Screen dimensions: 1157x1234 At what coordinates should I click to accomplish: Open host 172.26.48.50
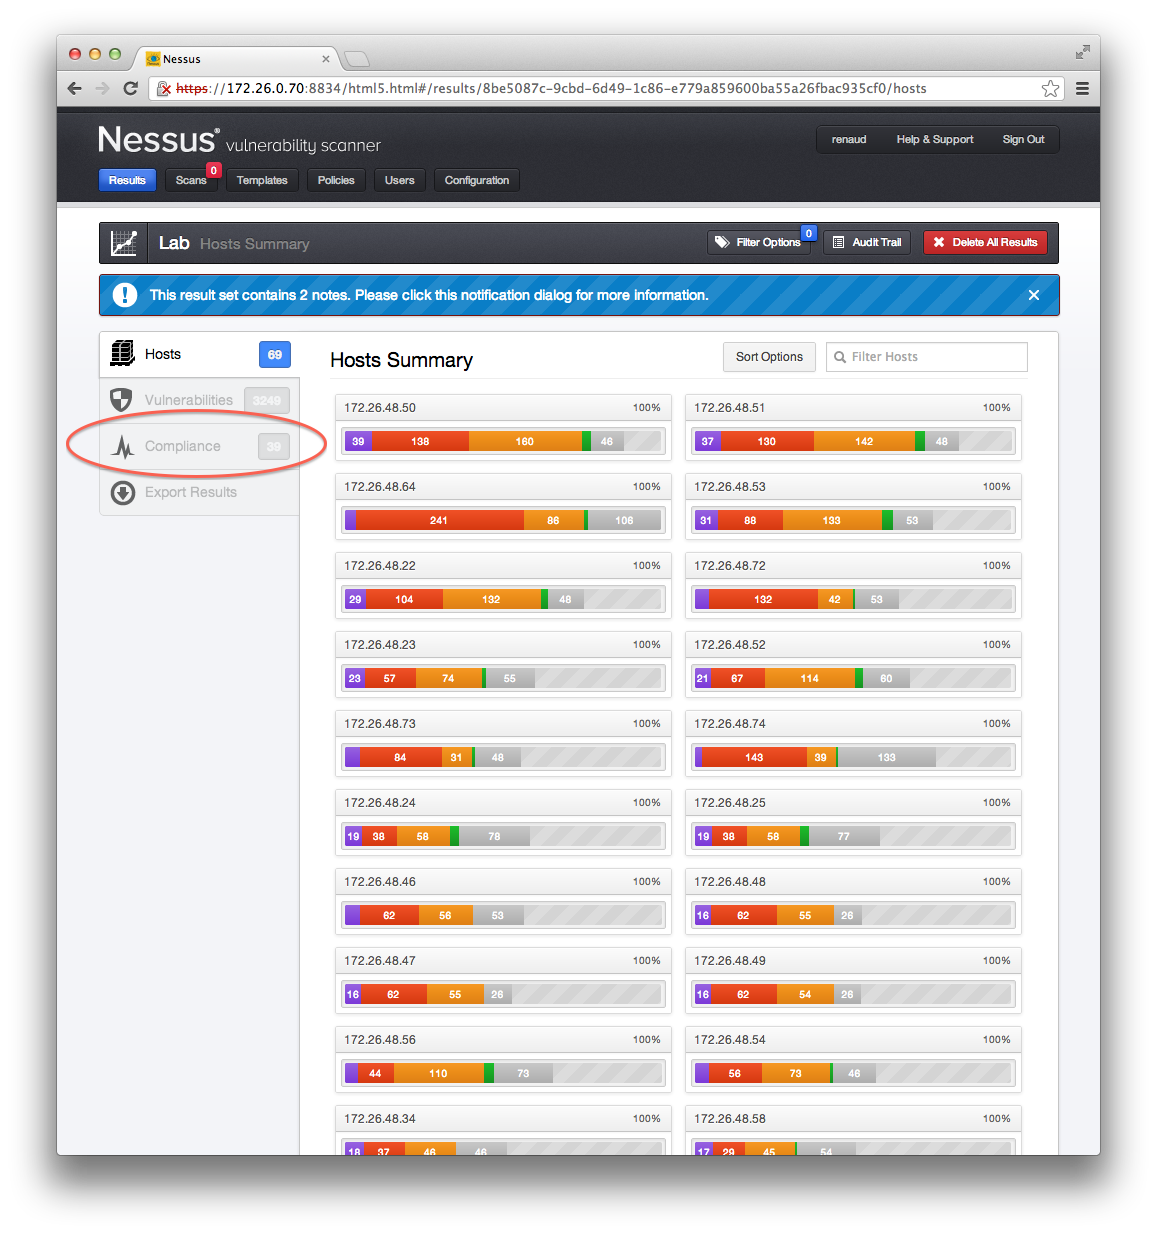point(502,426)
